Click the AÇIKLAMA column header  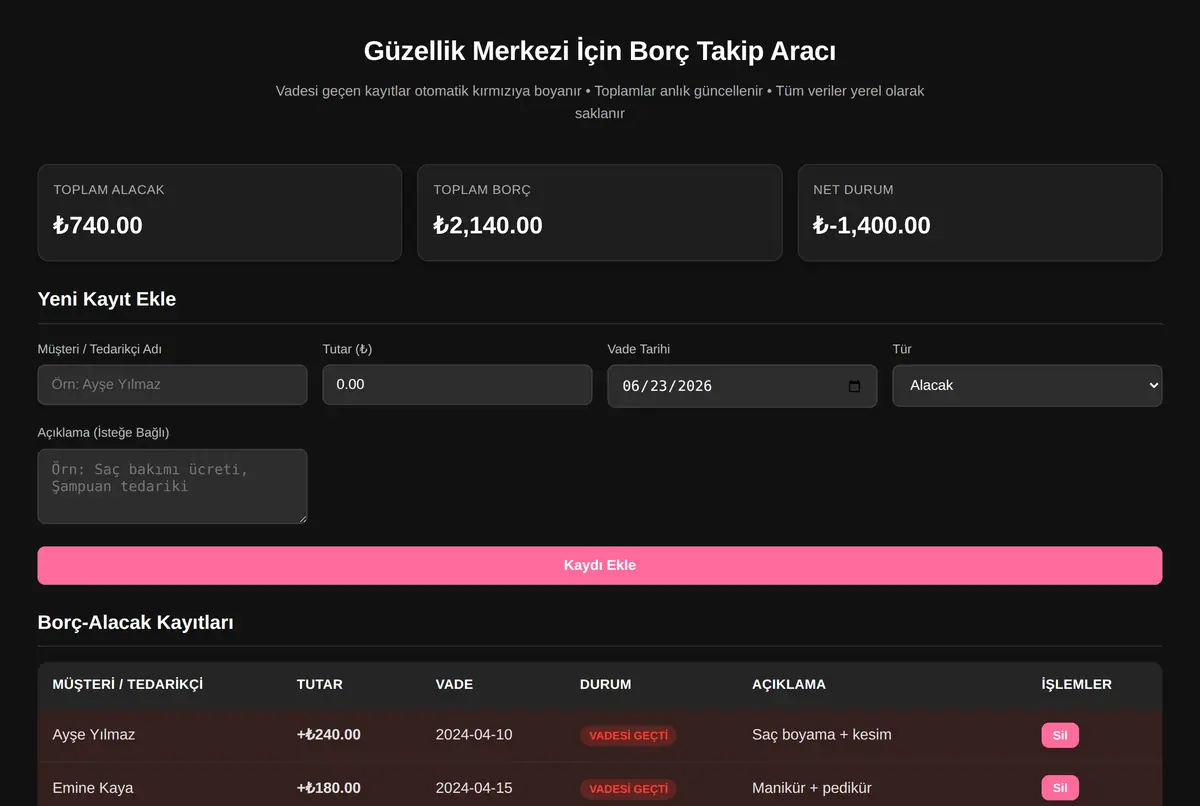pos(789,685)
